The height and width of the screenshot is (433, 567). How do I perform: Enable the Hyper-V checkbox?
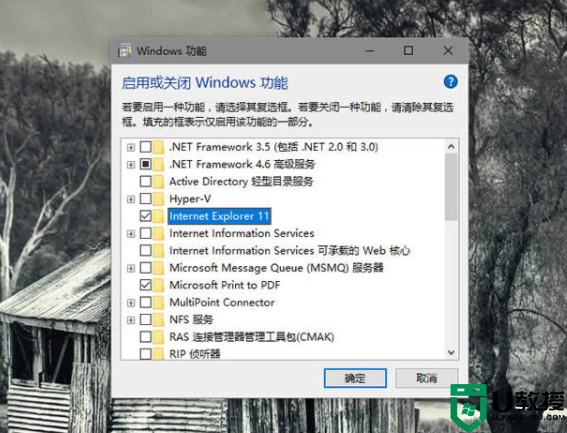pos(146,199)
